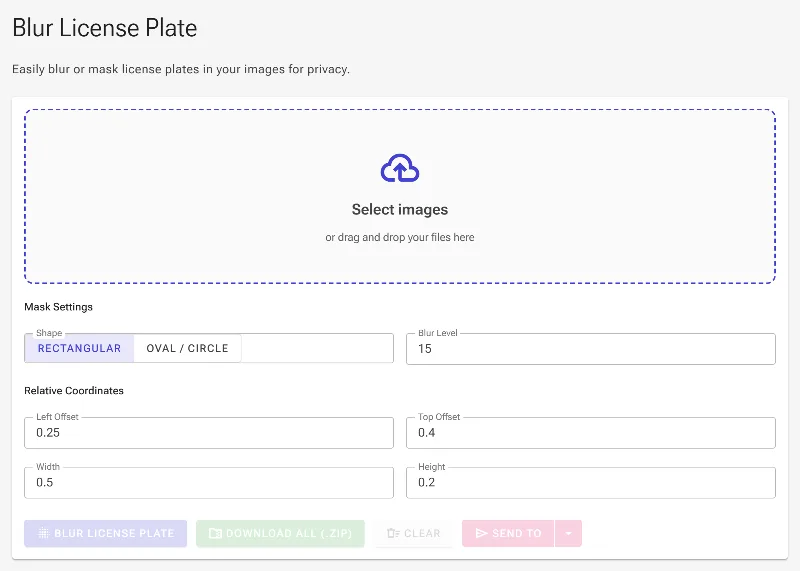Click the privacy description subtitle text
Image resolution: width=800 pixels, height=571 pixels.
(181, 69)
